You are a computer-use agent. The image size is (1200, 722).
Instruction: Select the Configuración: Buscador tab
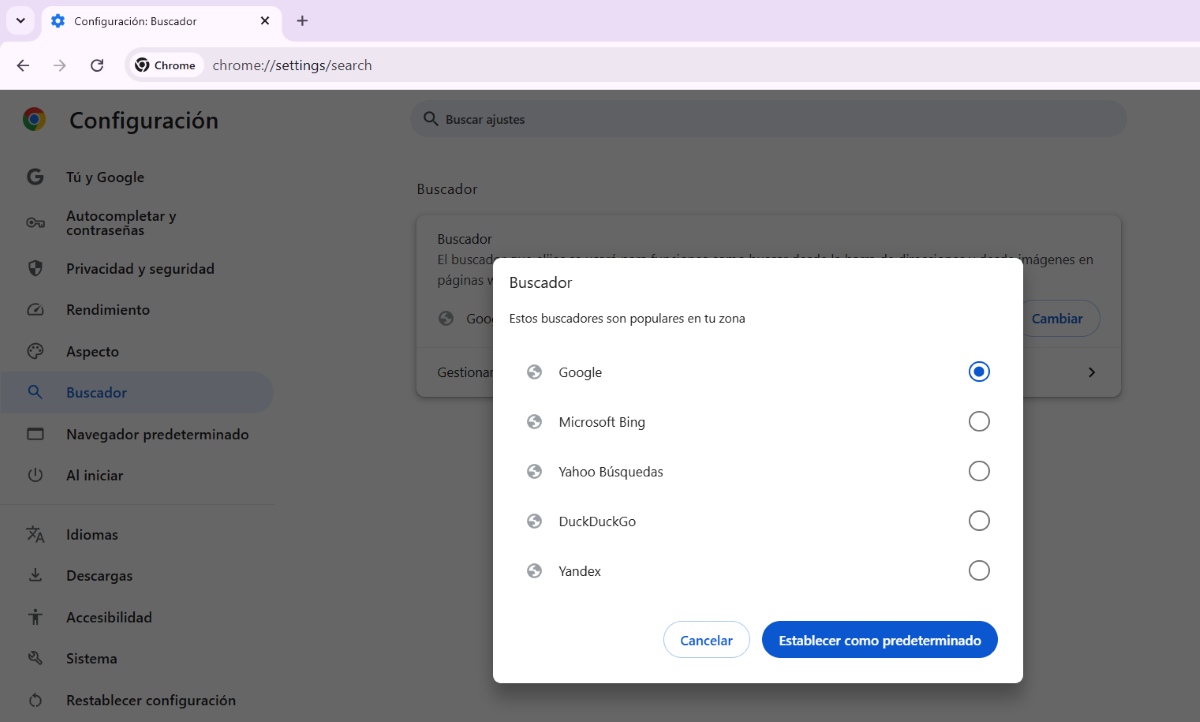[x=162, y=21]
